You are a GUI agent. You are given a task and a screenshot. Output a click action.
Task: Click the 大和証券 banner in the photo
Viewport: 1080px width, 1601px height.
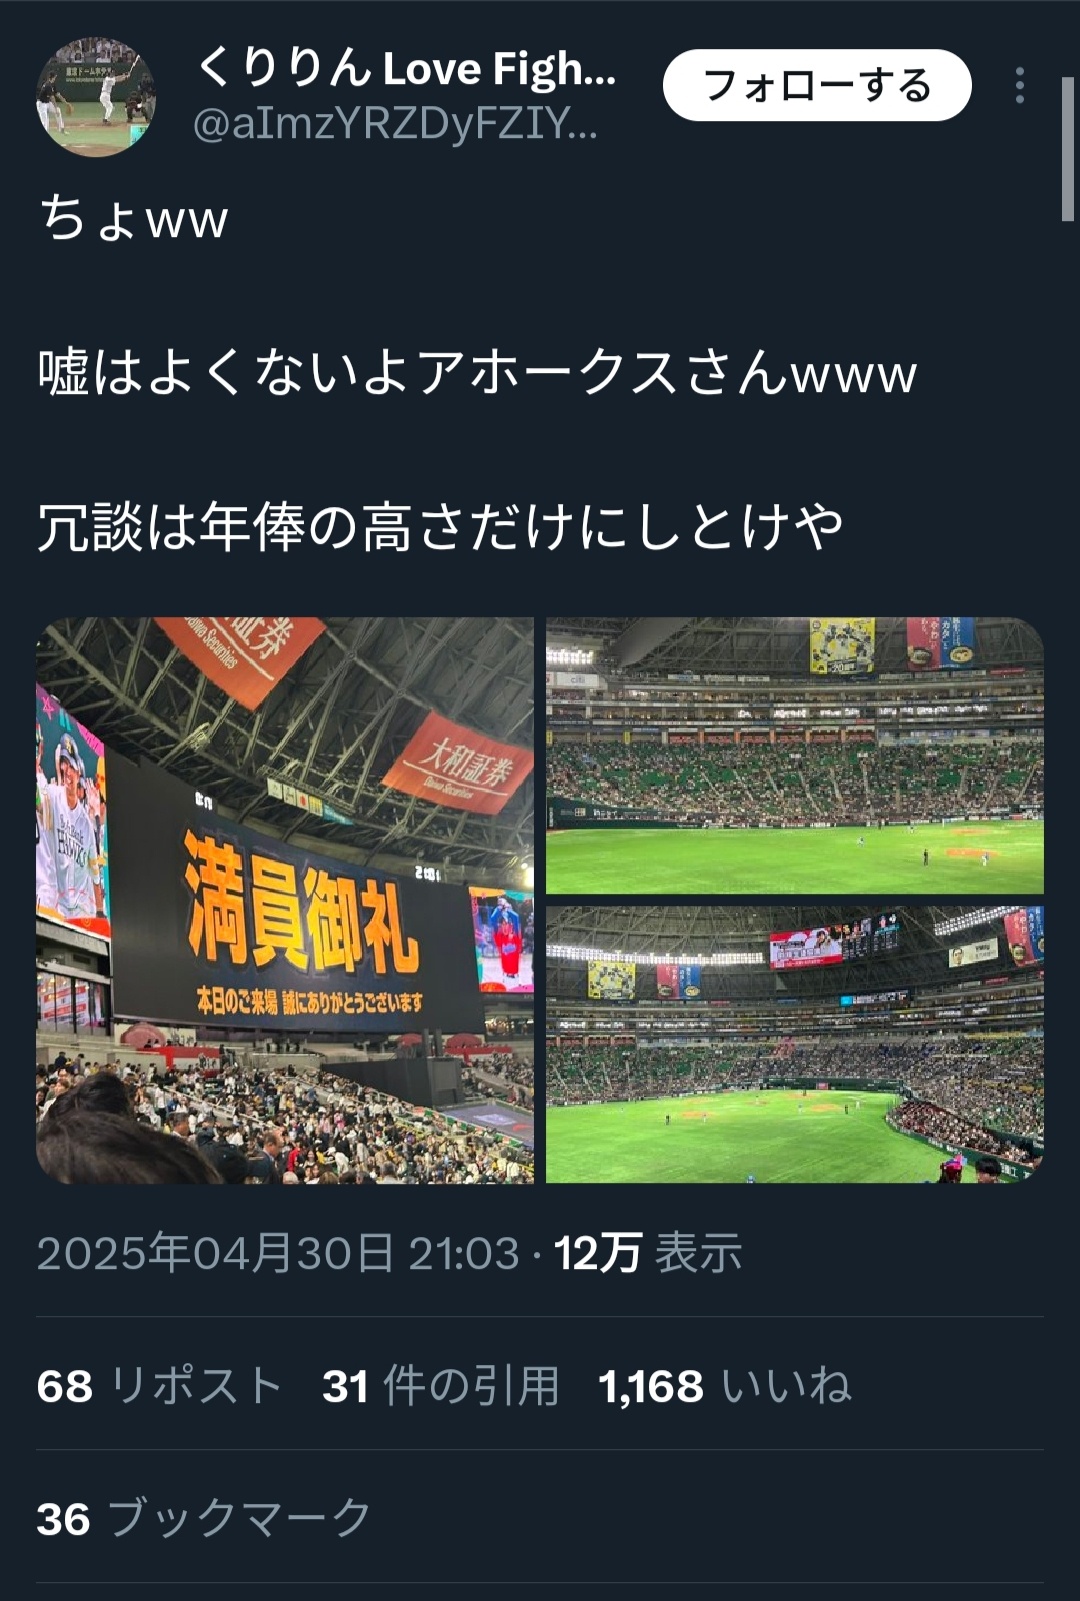pos(458,763)
